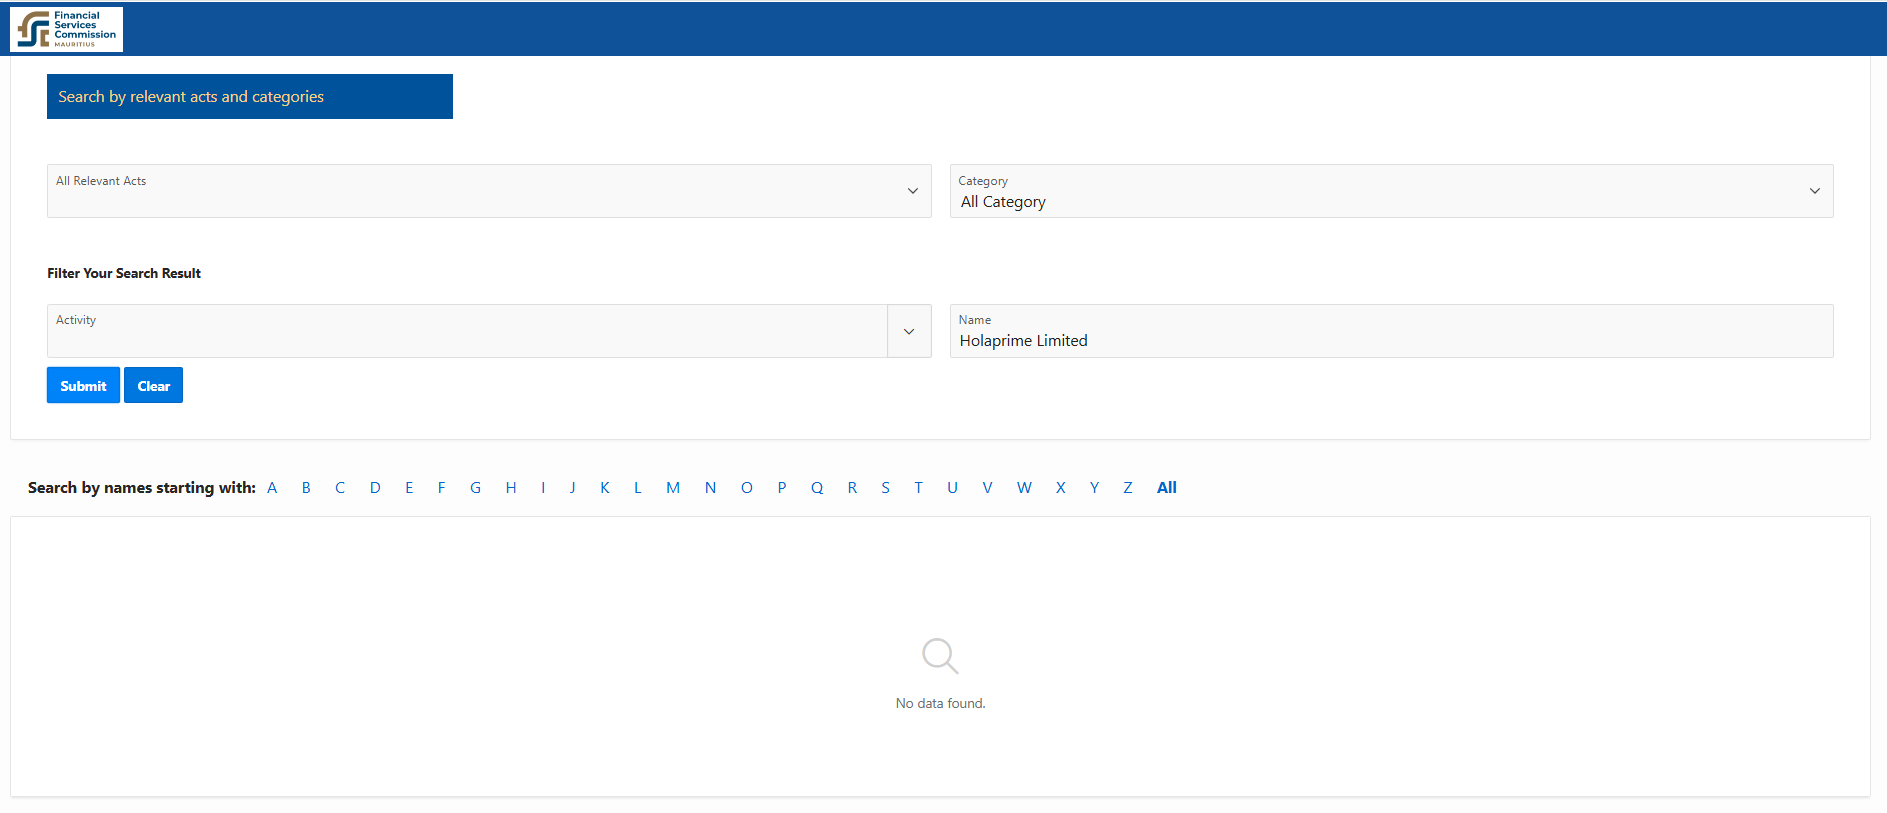1887x813 pixels.
Task: Filter names starting with B
Action: pyautogui.click(x=306, y=488)
